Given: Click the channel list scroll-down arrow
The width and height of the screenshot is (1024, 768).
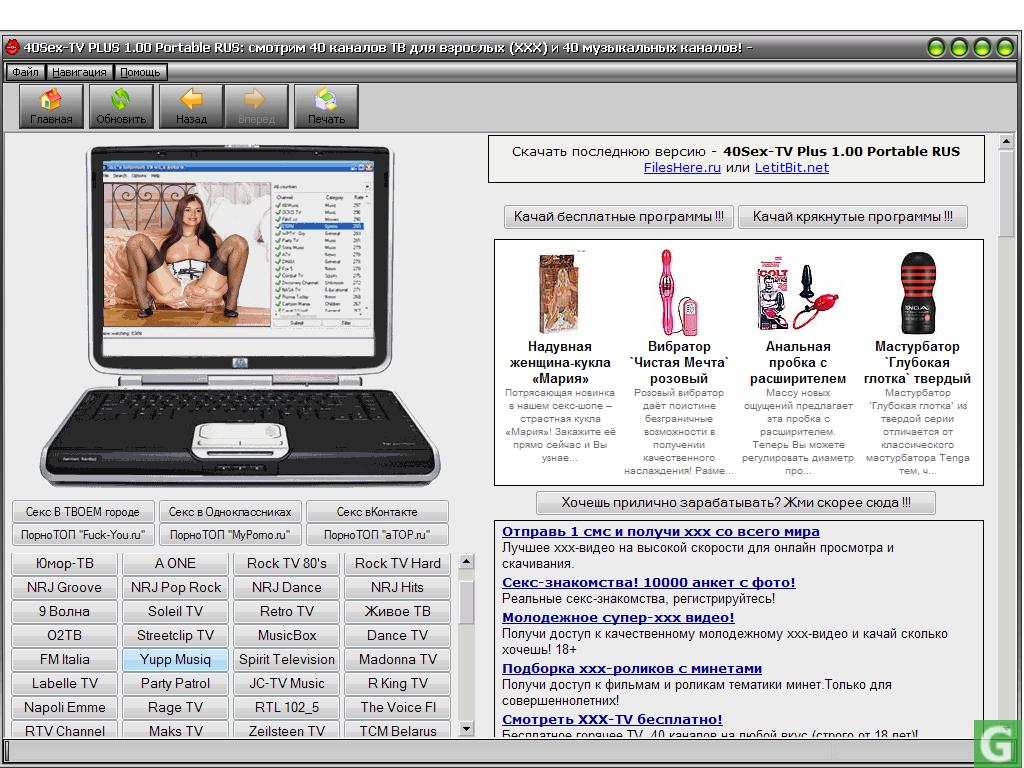Looking at the screenshot, I should (466, 729).
